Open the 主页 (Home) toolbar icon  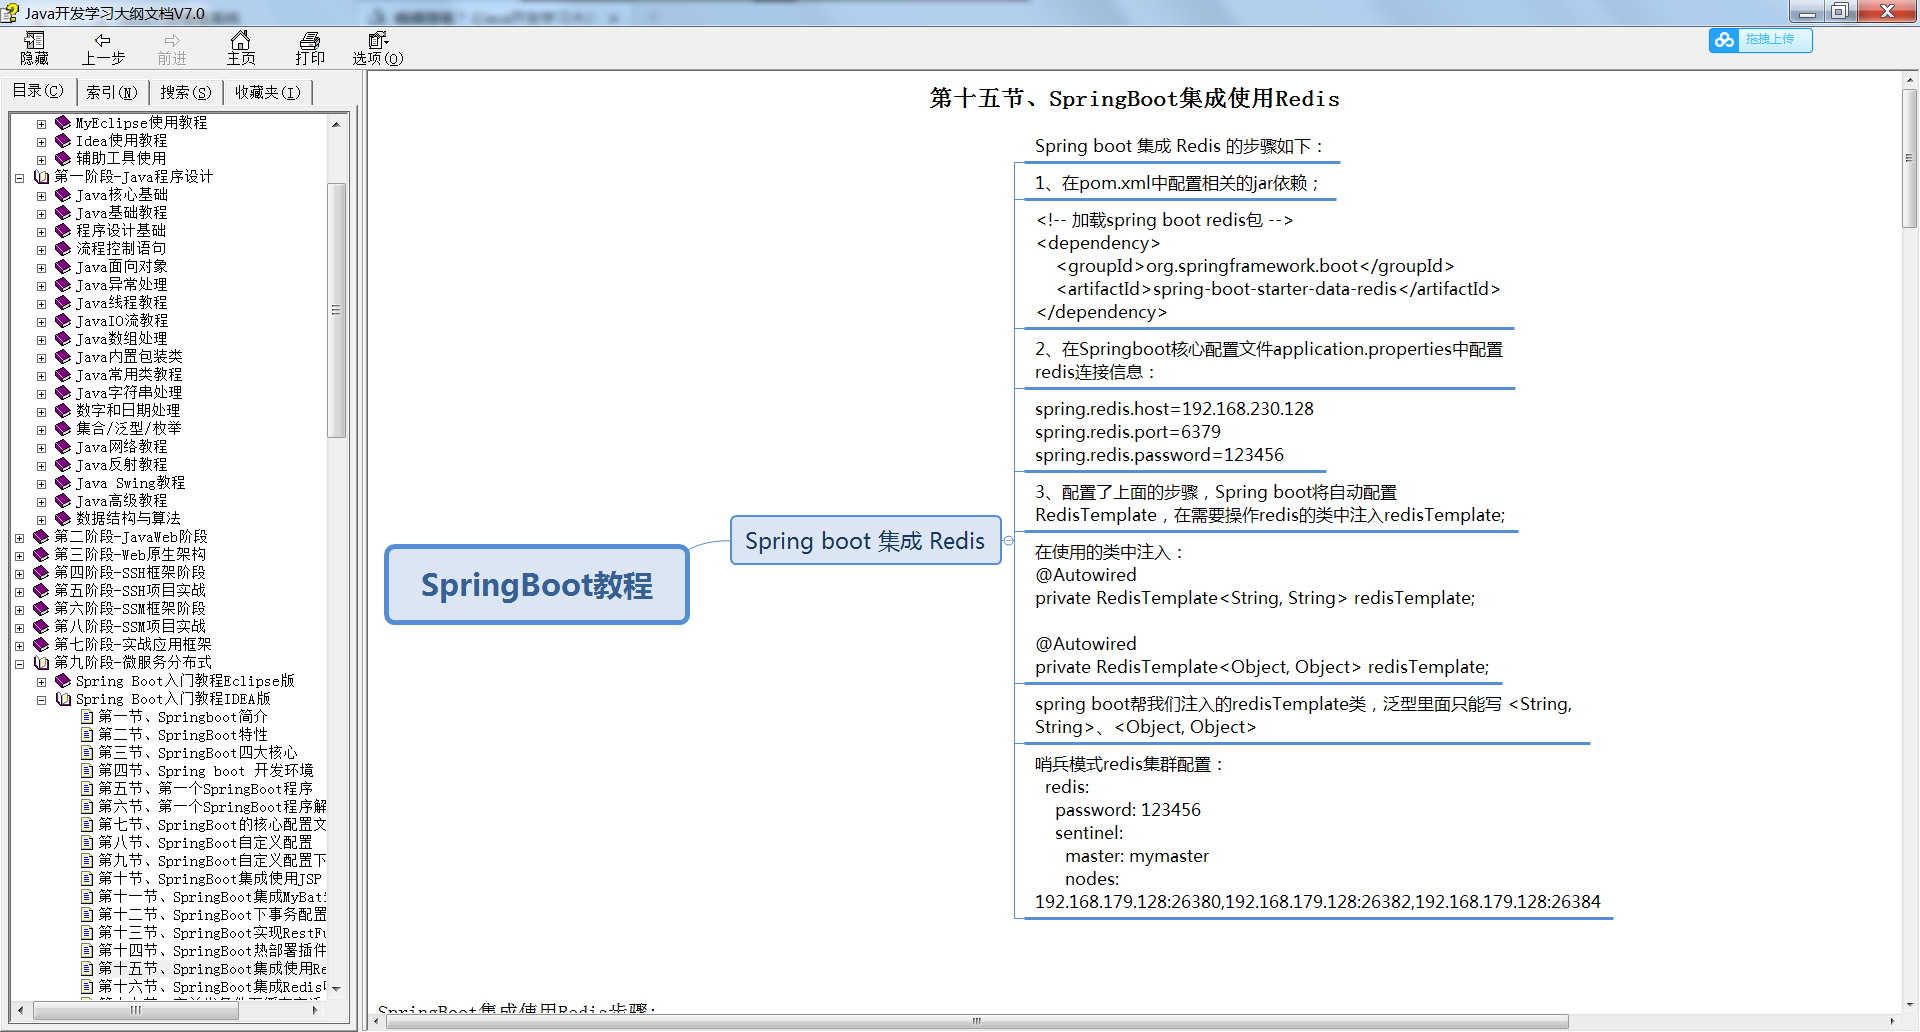point(241,48)
